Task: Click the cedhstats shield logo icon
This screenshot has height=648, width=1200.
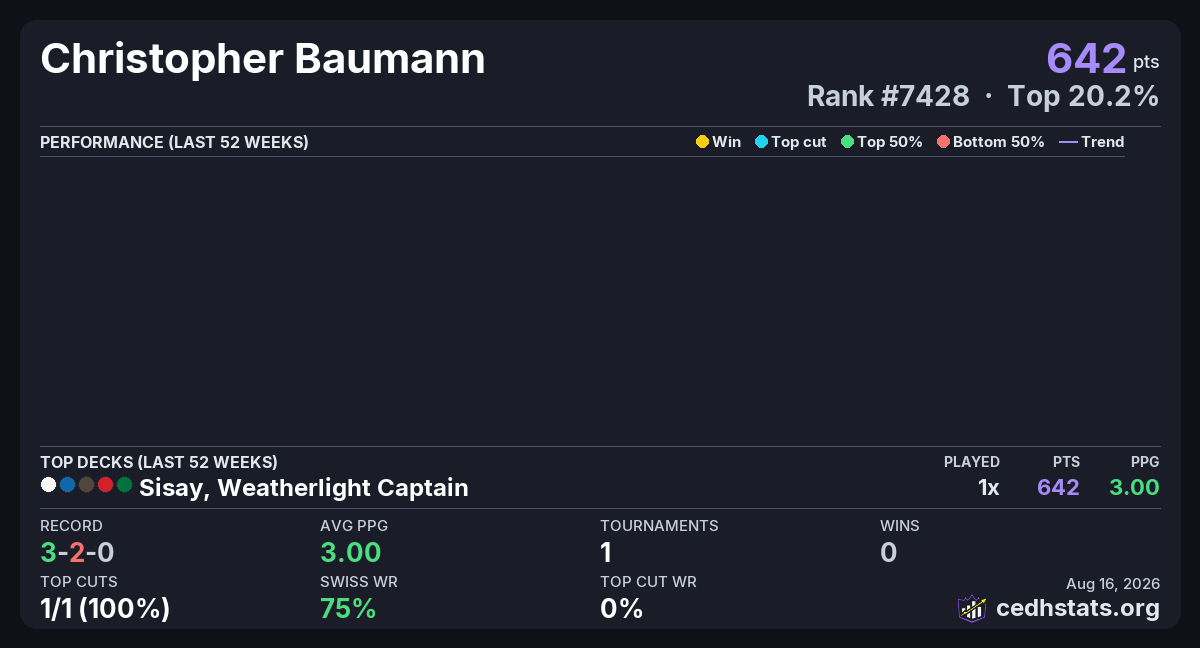Action: 972,608
